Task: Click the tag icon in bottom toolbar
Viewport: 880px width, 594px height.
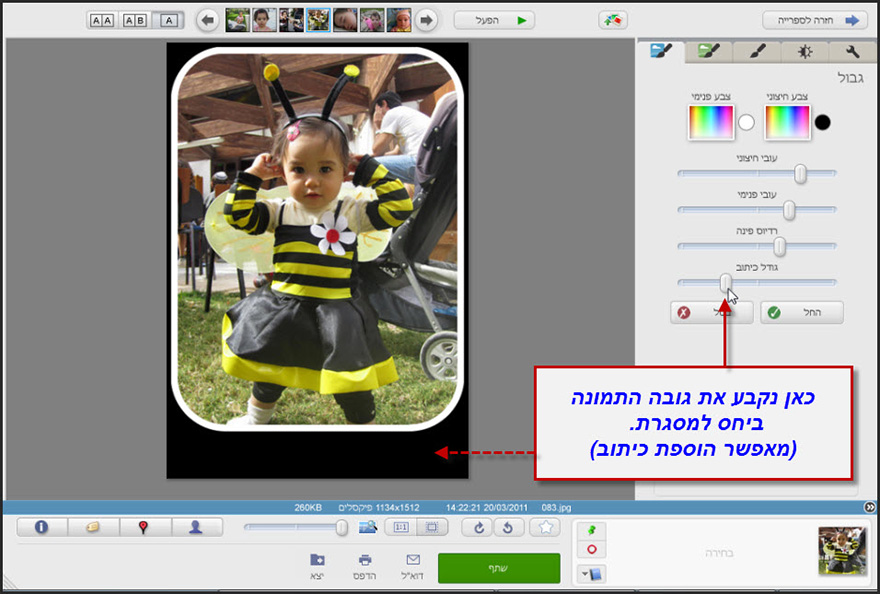Action: tap(94, 528)
